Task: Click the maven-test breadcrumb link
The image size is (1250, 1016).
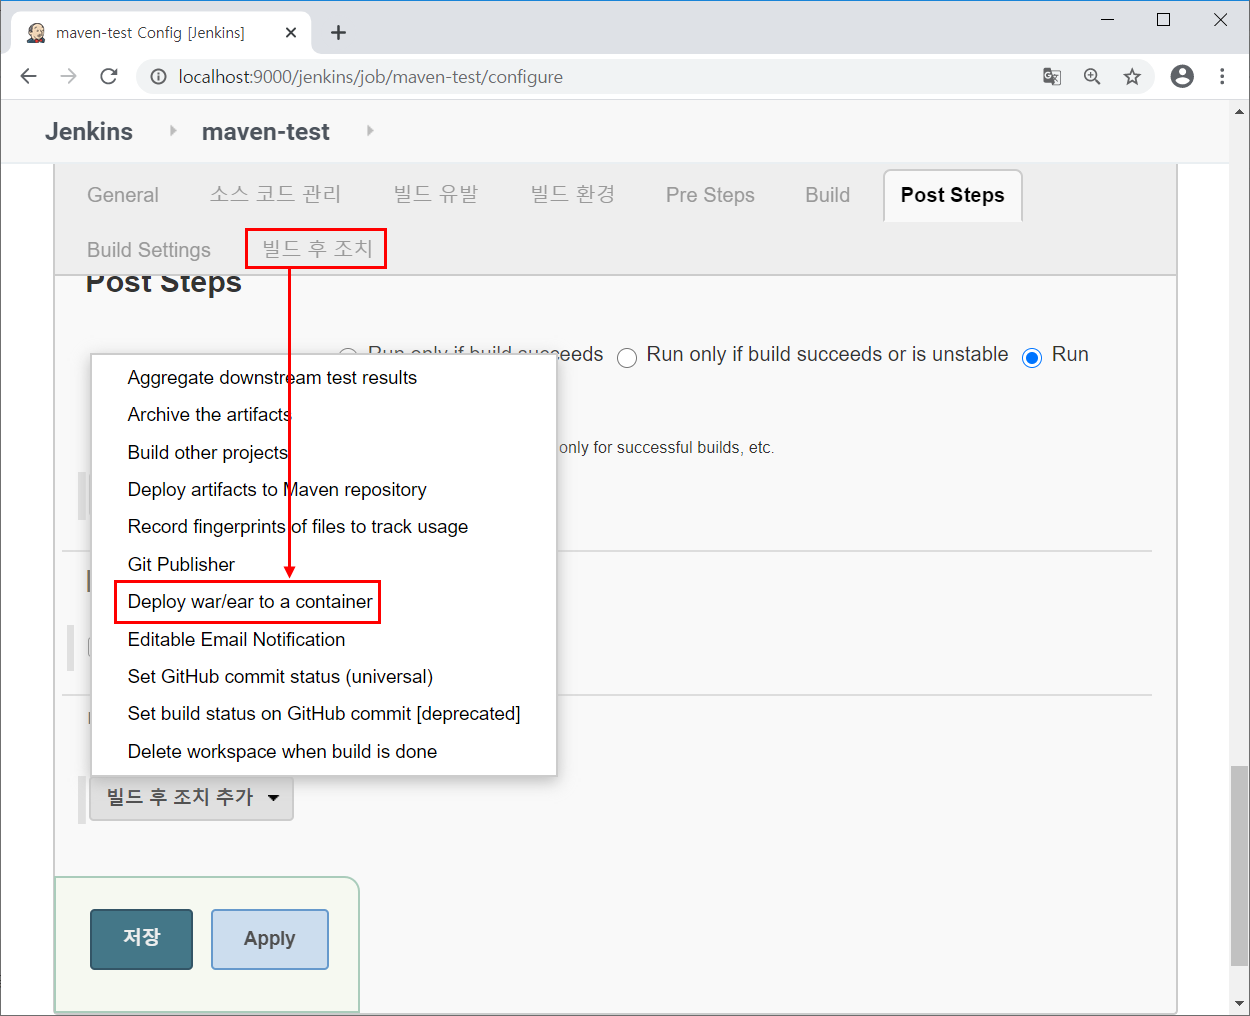Action: click(x=266, y=132)
